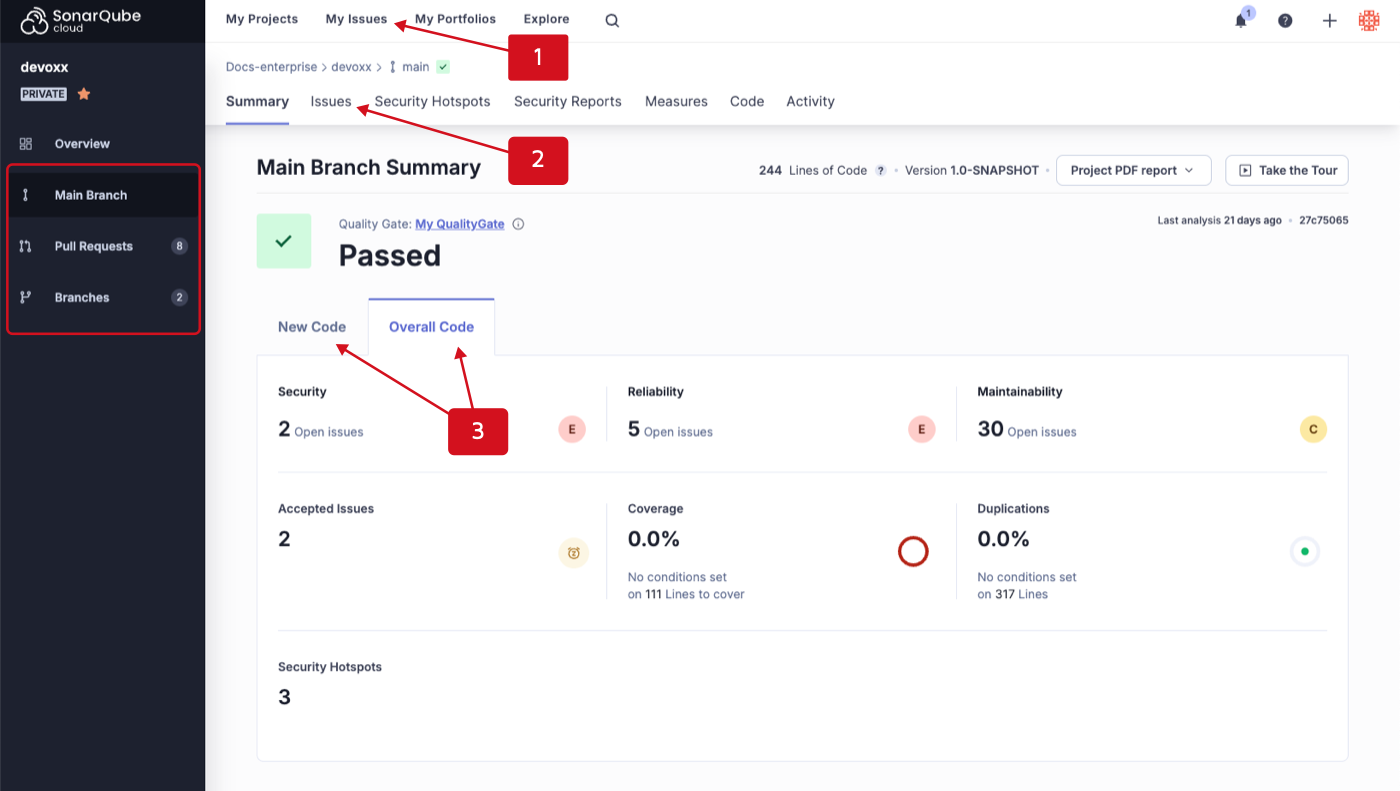The width and height of the screenshot is (1400, 791).
Task: Click the red Coverage ring indicator
Action: pyautogui.click(x=913, y=551)
